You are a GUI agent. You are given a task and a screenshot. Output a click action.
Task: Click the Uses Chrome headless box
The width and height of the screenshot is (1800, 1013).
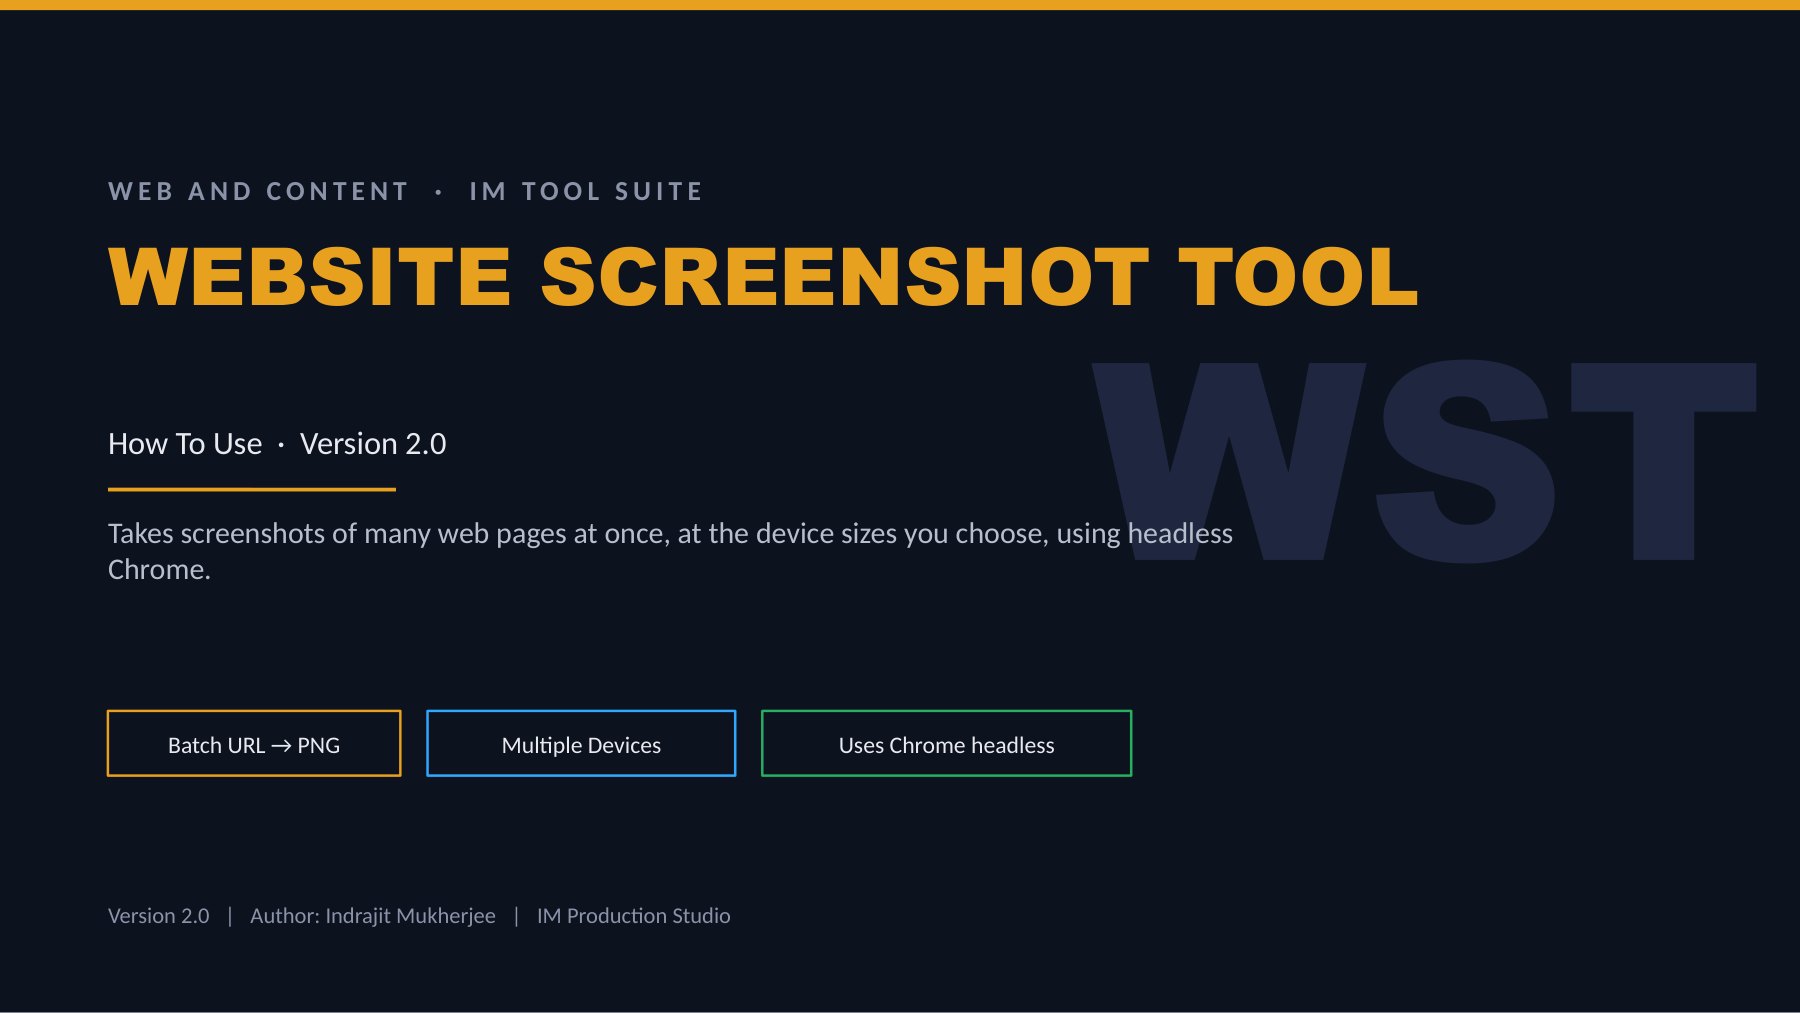pos(946,743)
